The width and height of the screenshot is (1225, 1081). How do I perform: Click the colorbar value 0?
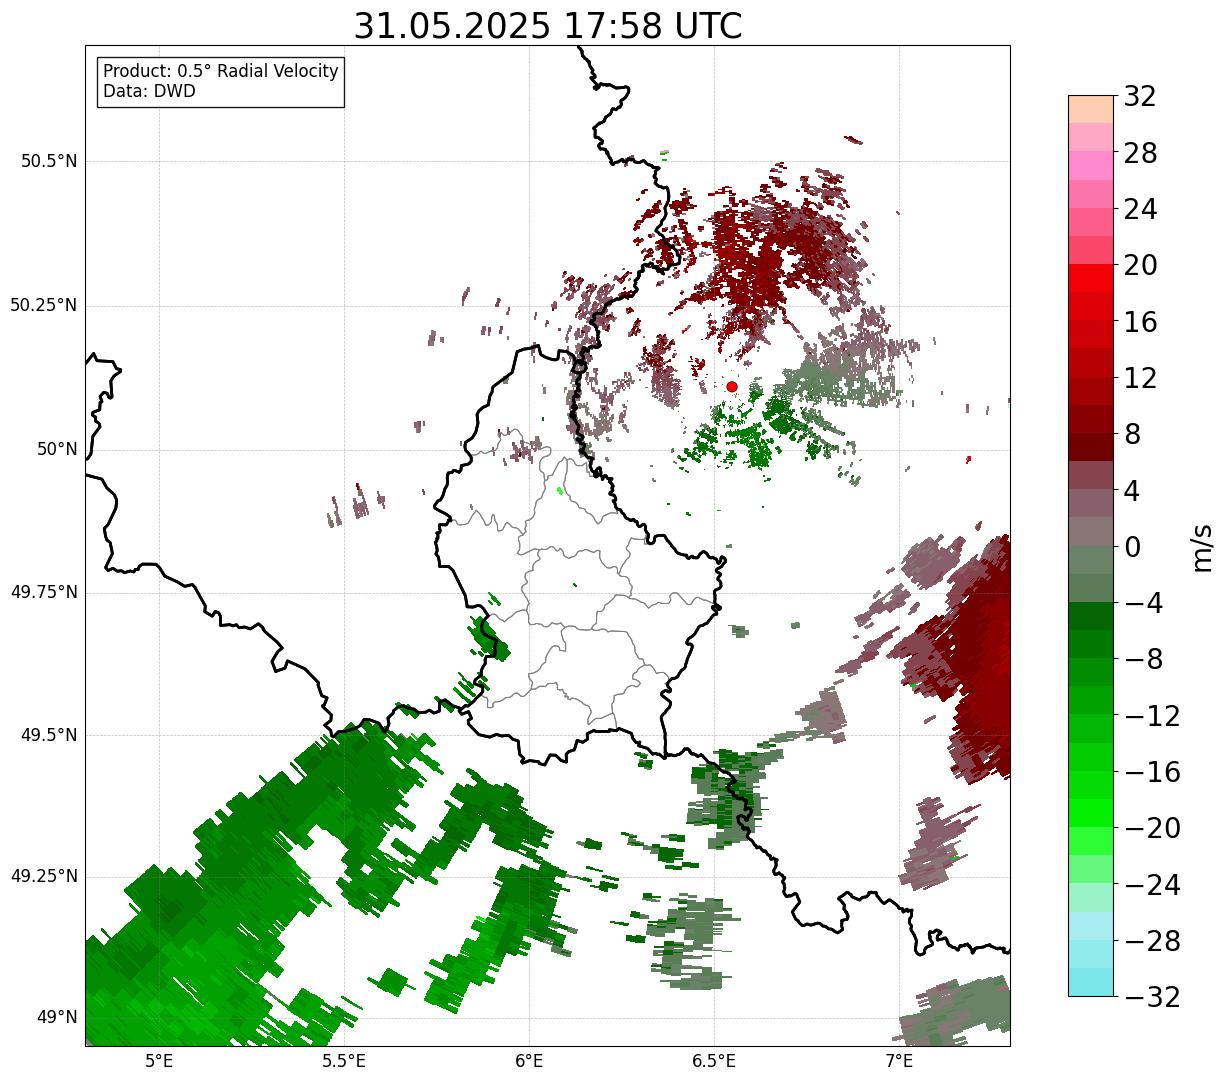tap(1132, 547)
